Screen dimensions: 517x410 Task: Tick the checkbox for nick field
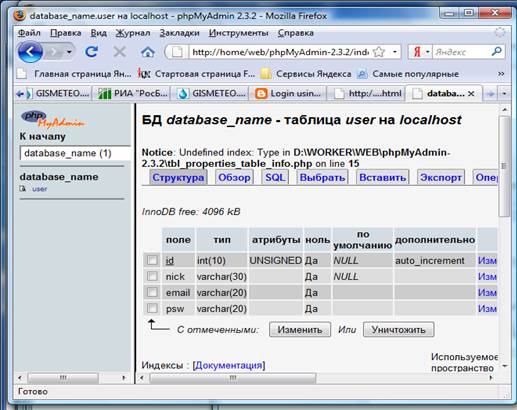point(152,276)
